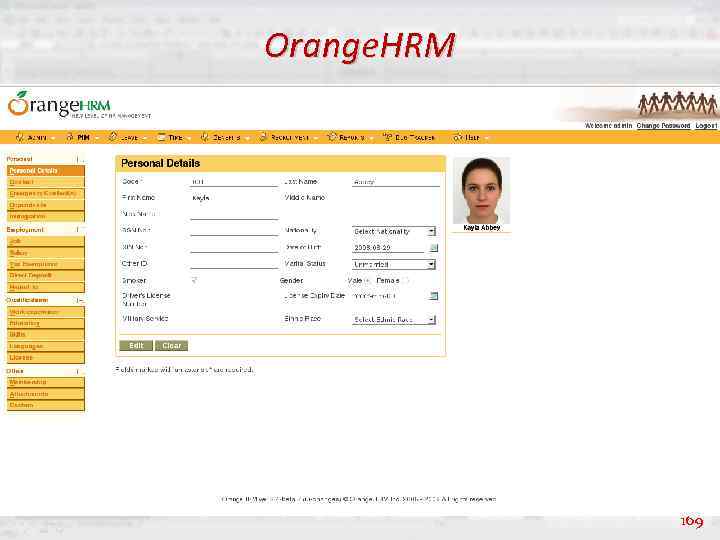
Task: Open License Expiry Date calendar picker
Action: tap(433, 296)
